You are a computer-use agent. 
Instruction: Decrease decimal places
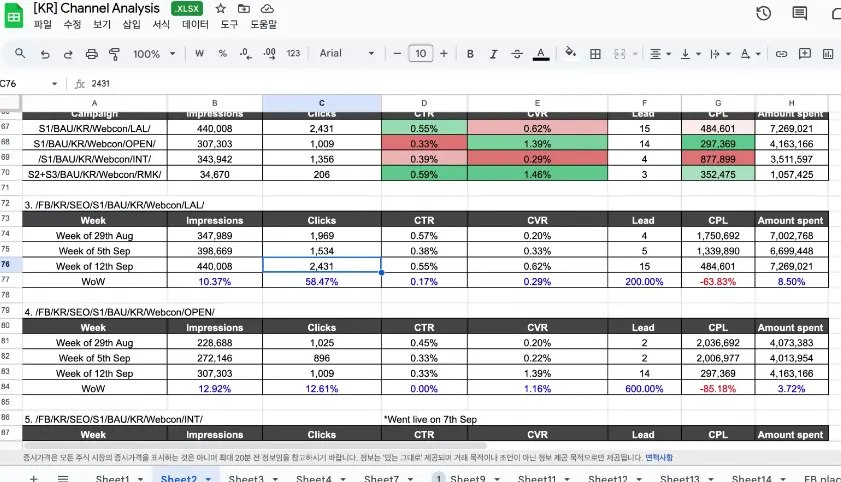(x=246, y=54)
